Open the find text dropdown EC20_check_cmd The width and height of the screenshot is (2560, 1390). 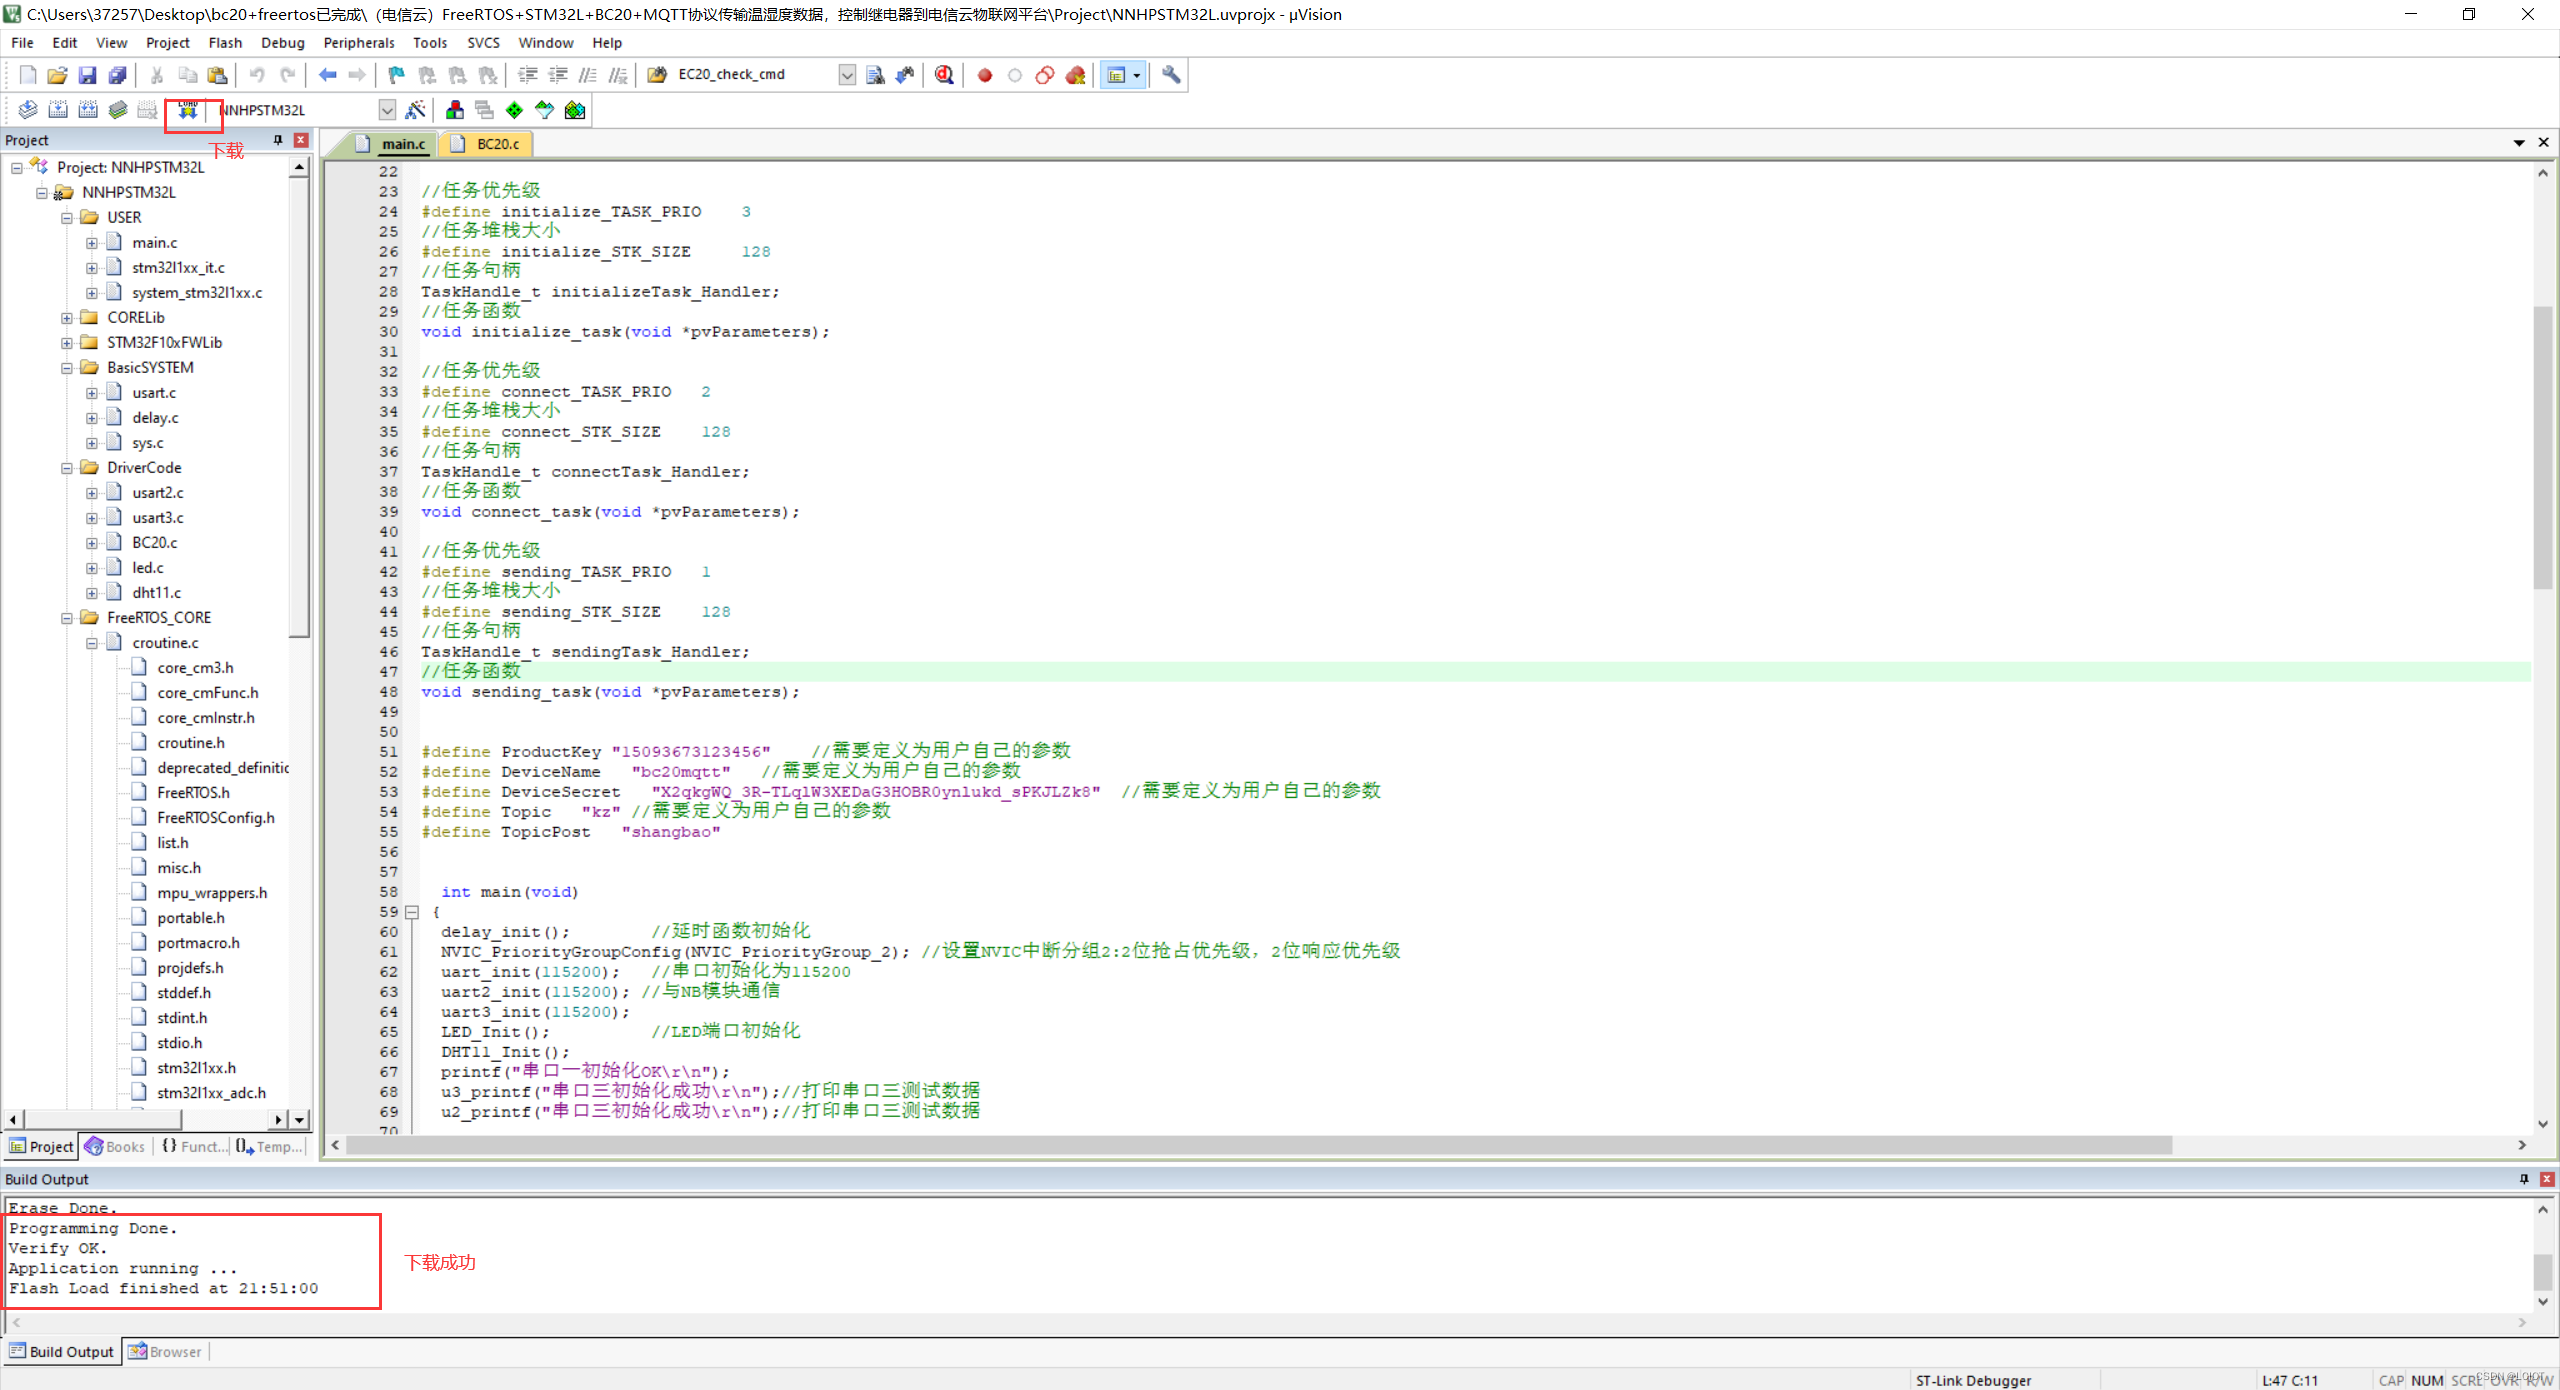(847, 75)
